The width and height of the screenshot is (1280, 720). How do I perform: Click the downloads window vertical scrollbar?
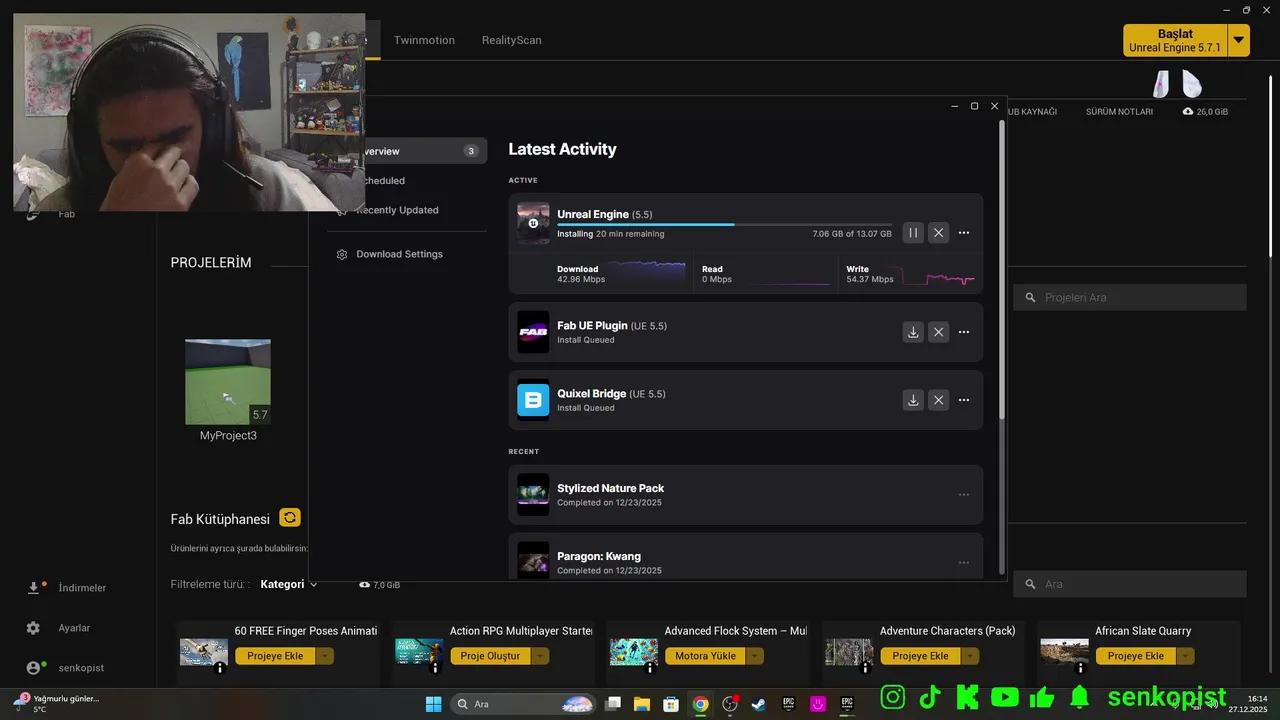[x=1001, y=270]
